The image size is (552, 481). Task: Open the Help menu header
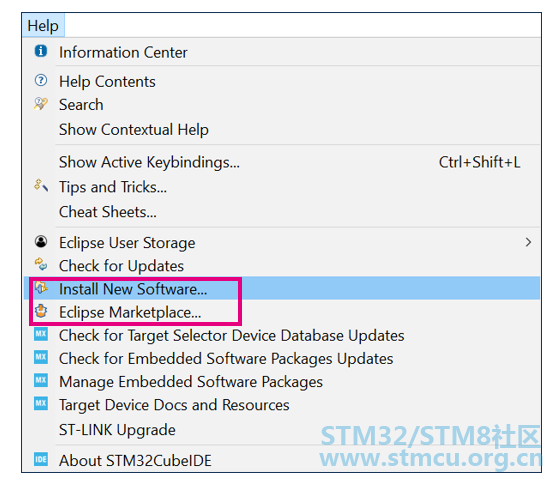pos(43,26)
